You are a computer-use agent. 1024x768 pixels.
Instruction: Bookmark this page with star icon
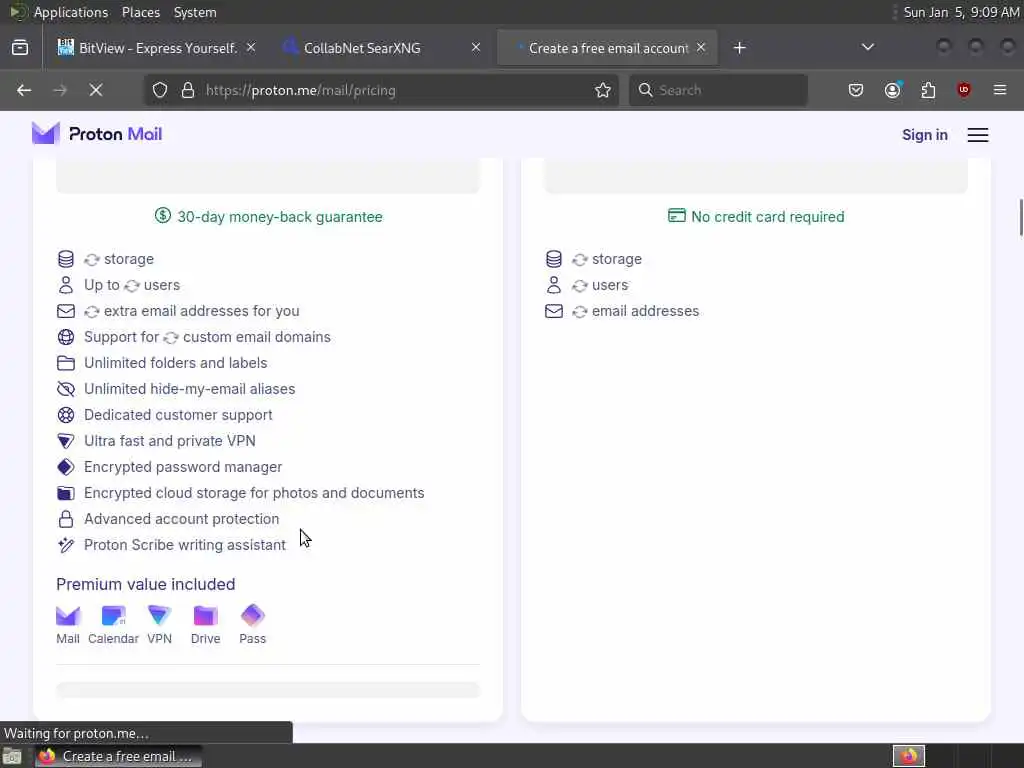click(x=603, y=90)
